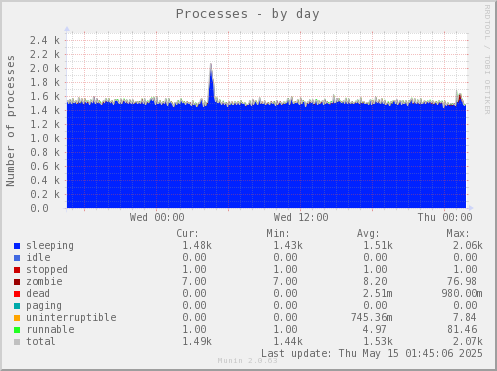Click the 'Max:' column header
Image resolution: width=497 pixels, height=371 pixels.
pyautogui.click(x=458, y=233)
